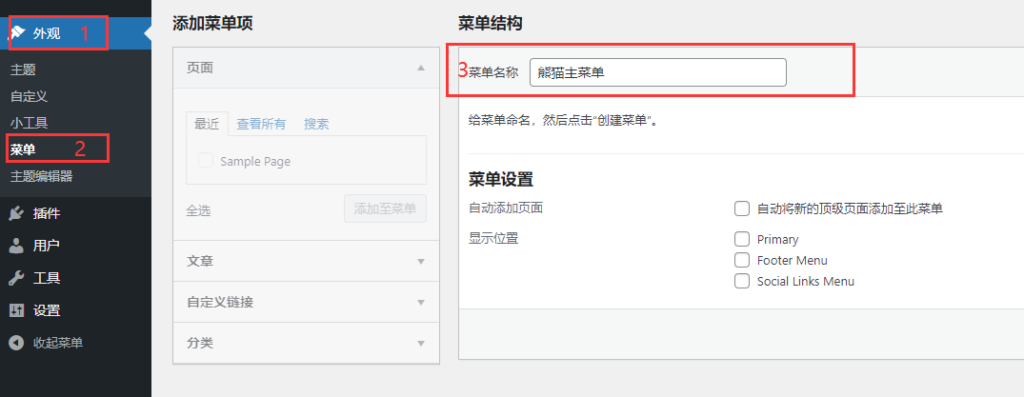Tick the Sample Page checkbox
1024x397 pixels.
[206, 161]
